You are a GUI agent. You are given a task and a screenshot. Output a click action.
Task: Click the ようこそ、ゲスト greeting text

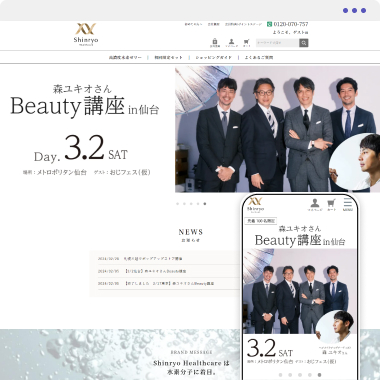click(x=290, y=32)
